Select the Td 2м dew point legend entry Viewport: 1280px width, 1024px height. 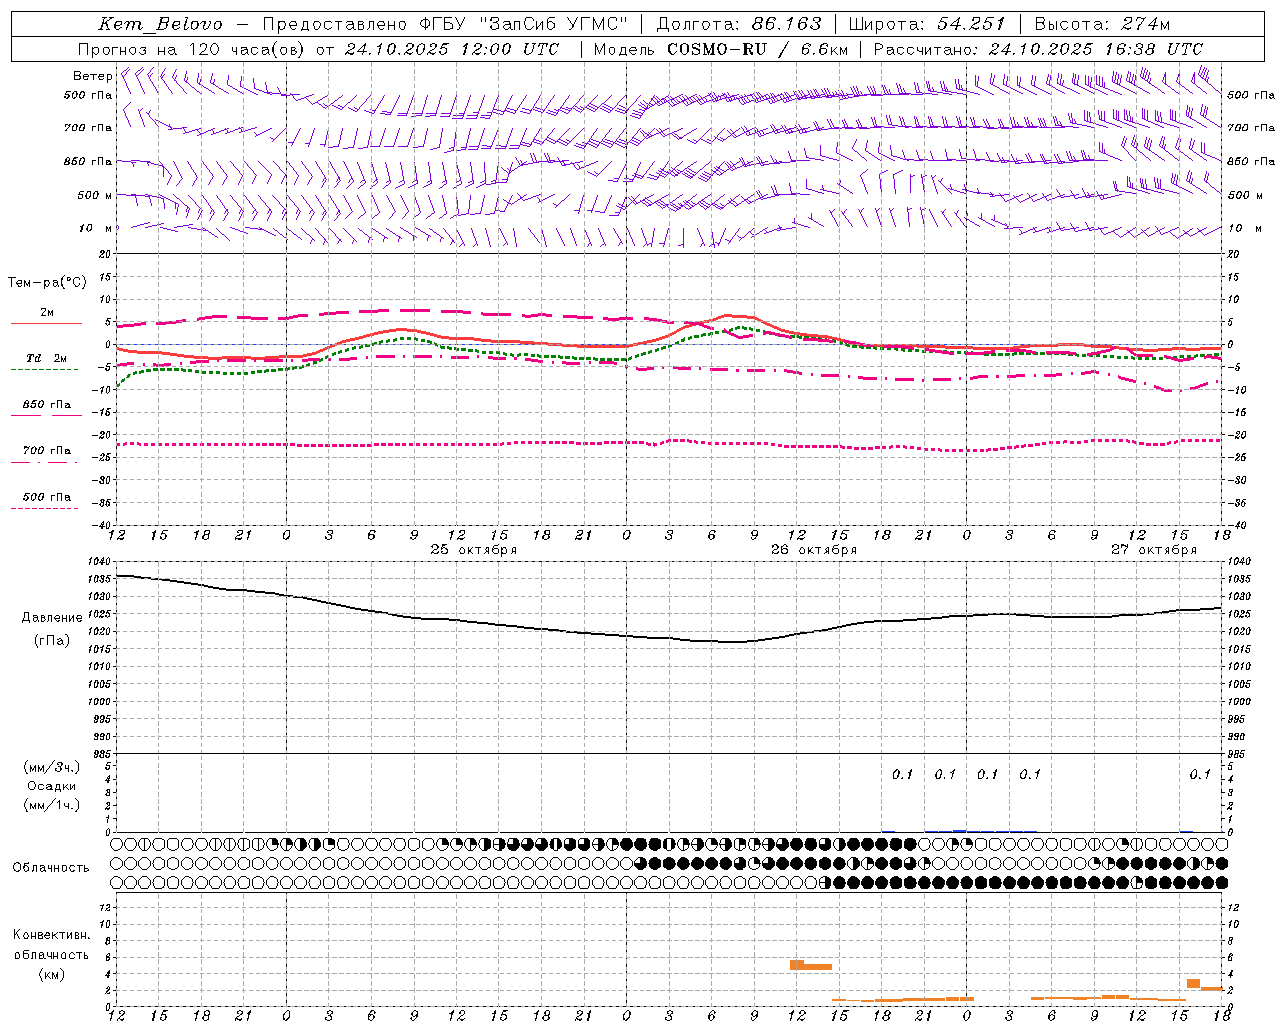point(47,358)
